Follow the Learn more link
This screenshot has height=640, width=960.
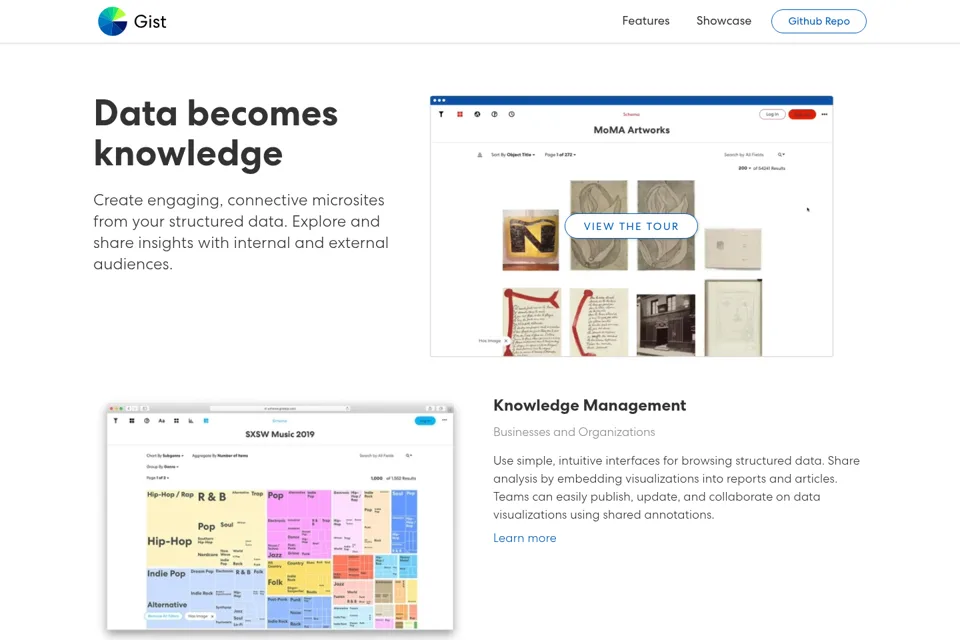(525, 538)
